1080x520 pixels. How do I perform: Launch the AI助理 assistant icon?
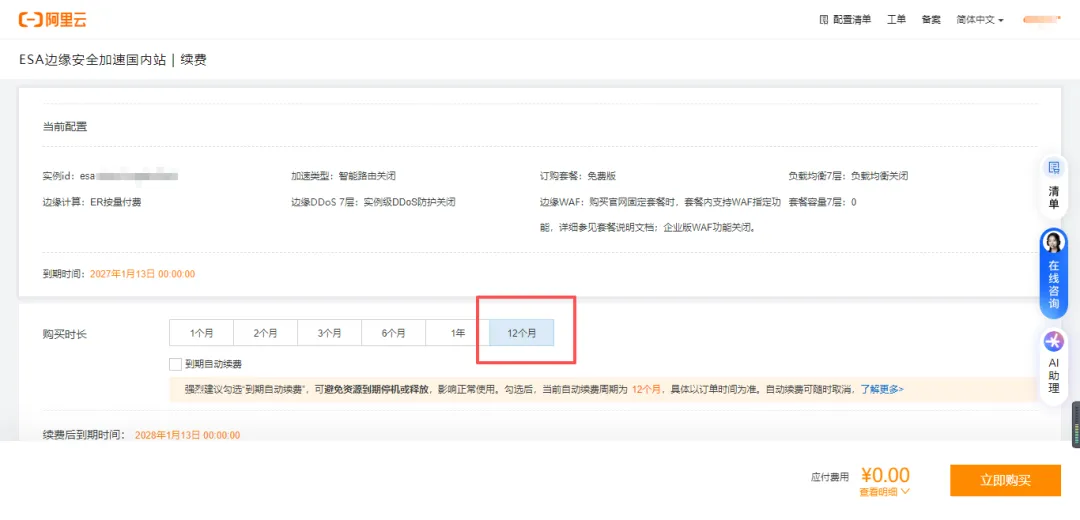(x=1053, y=342)
